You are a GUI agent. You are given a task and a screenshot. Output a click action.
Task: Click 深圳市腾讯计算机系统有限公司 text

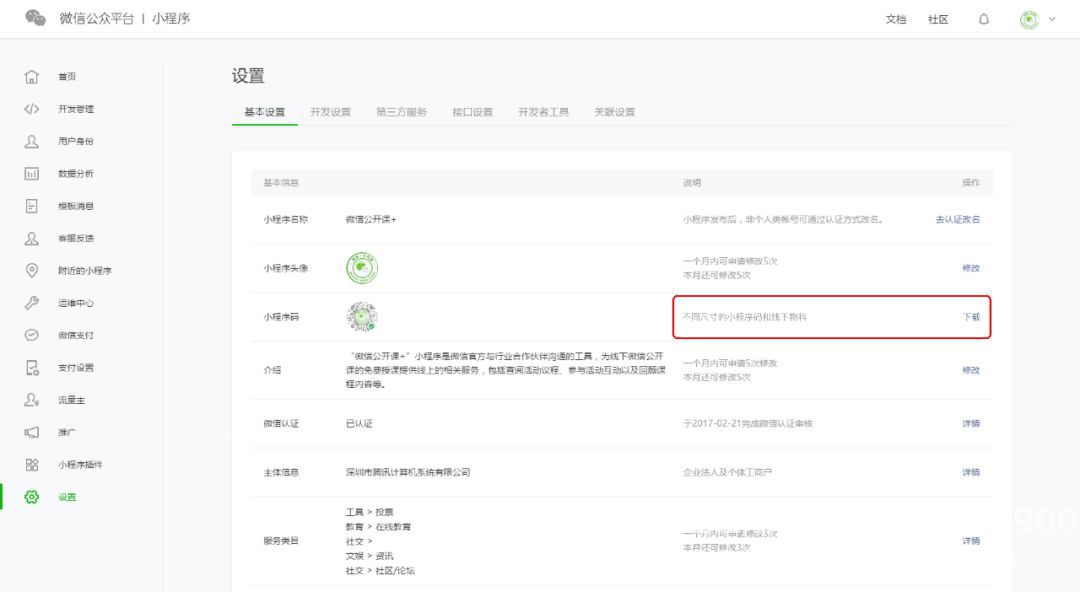[408, 472]
